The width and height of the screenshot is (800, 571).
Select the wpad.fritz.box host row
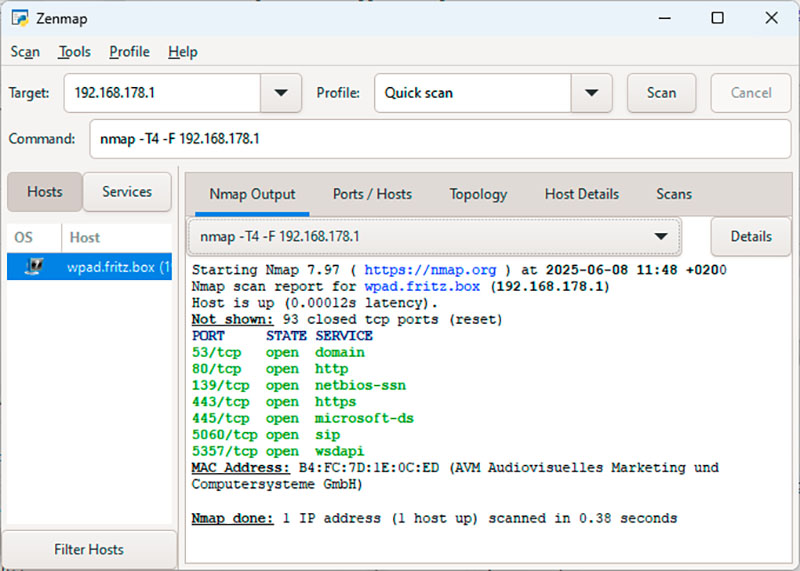click(x=89, y=266)
